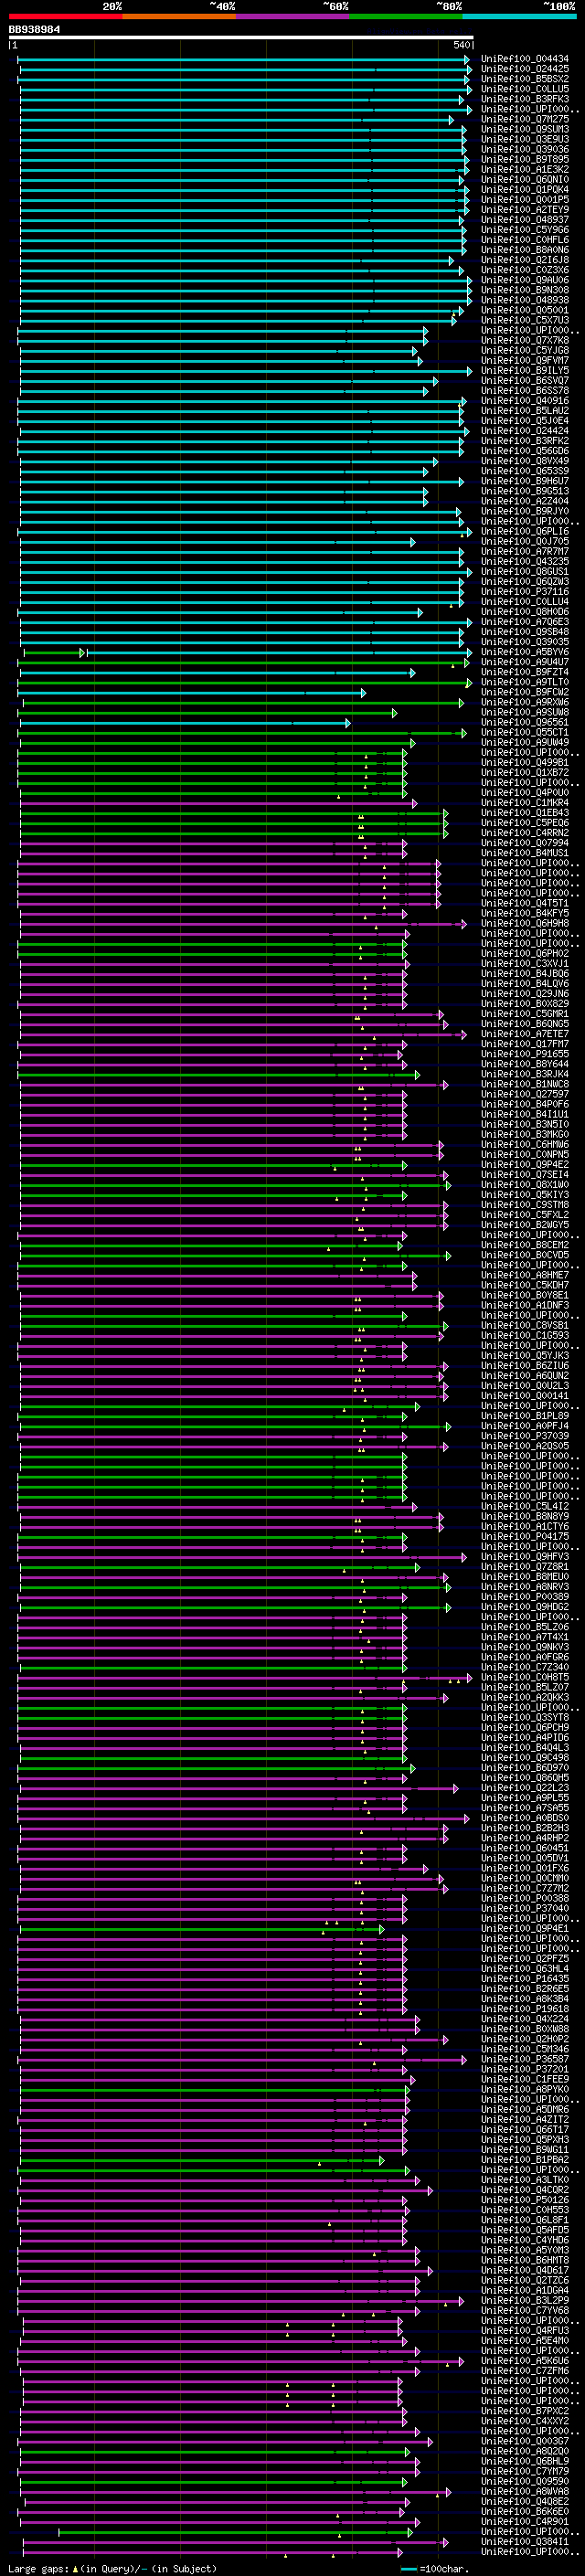Click the red ~20% identity legend bar
585x2576 pixels.
tap(65, 16)
